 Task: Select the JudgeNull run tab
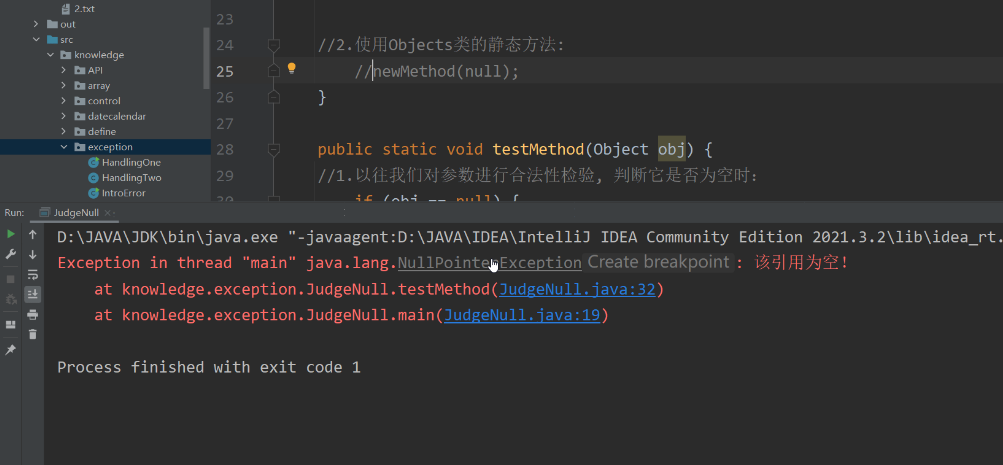click(x=74, y=213)
